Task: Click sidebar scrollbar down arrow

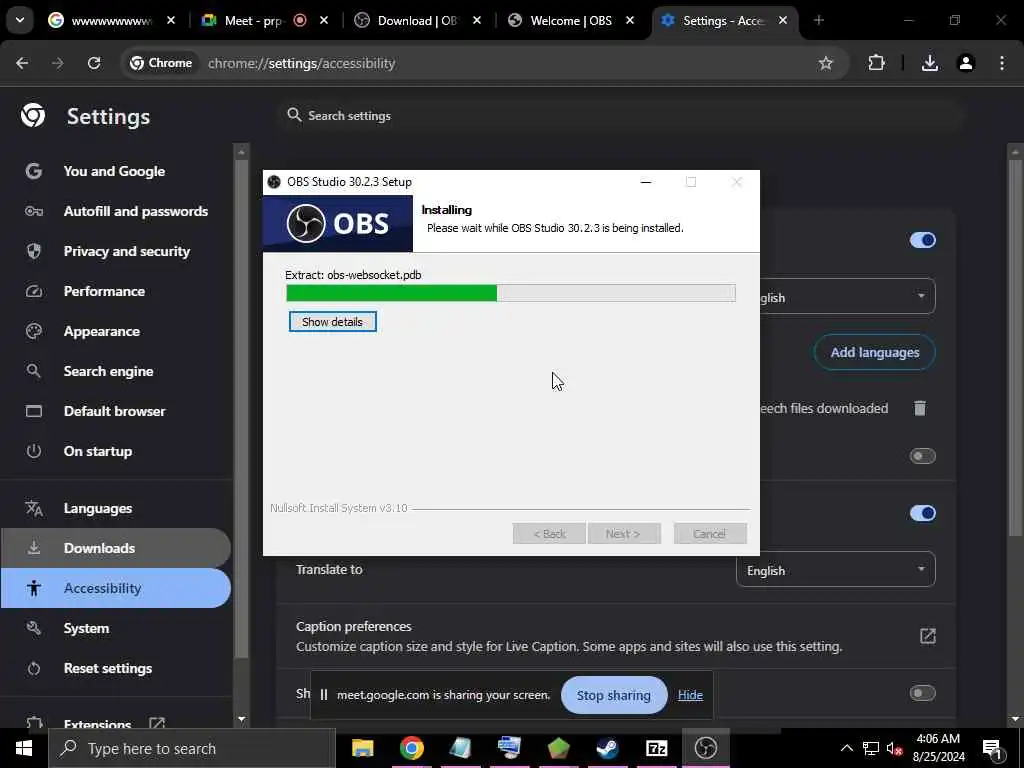Action: 241,719
